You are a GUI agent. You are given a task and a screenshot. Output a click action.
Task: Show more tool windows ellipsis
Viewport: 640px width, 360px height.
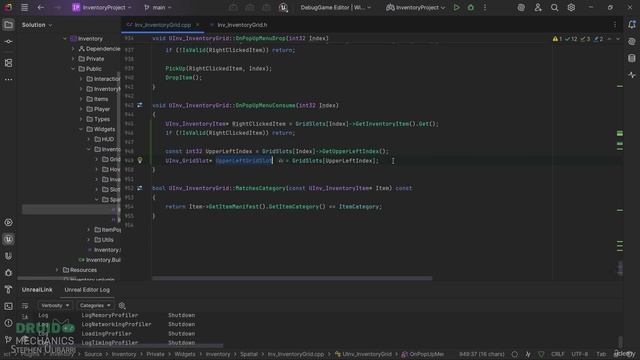[x=8, y=80]
